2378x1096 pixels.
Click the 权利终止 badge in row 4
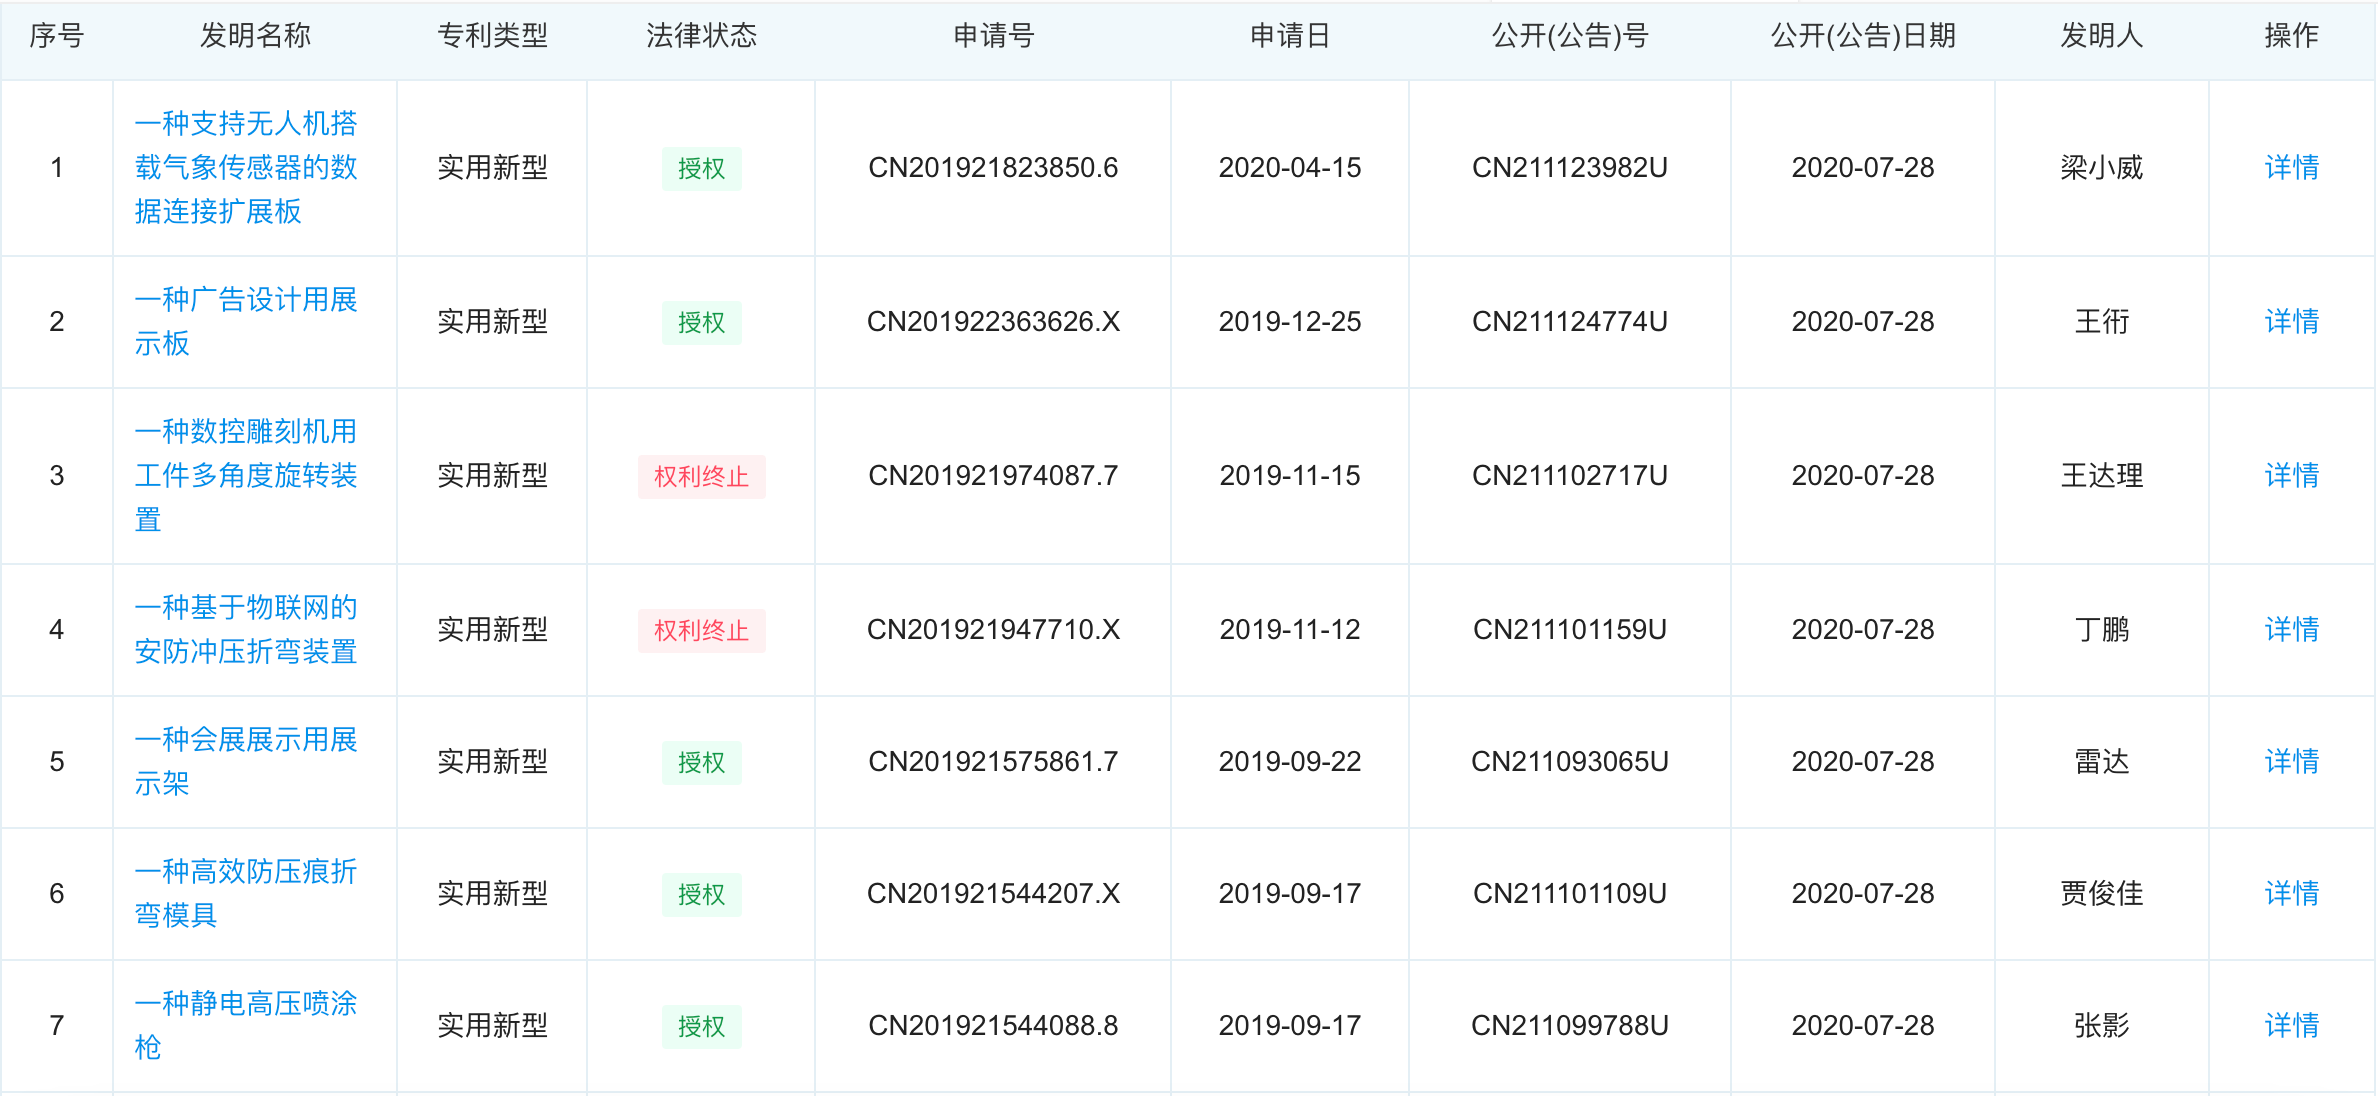[x=701, y=630]
